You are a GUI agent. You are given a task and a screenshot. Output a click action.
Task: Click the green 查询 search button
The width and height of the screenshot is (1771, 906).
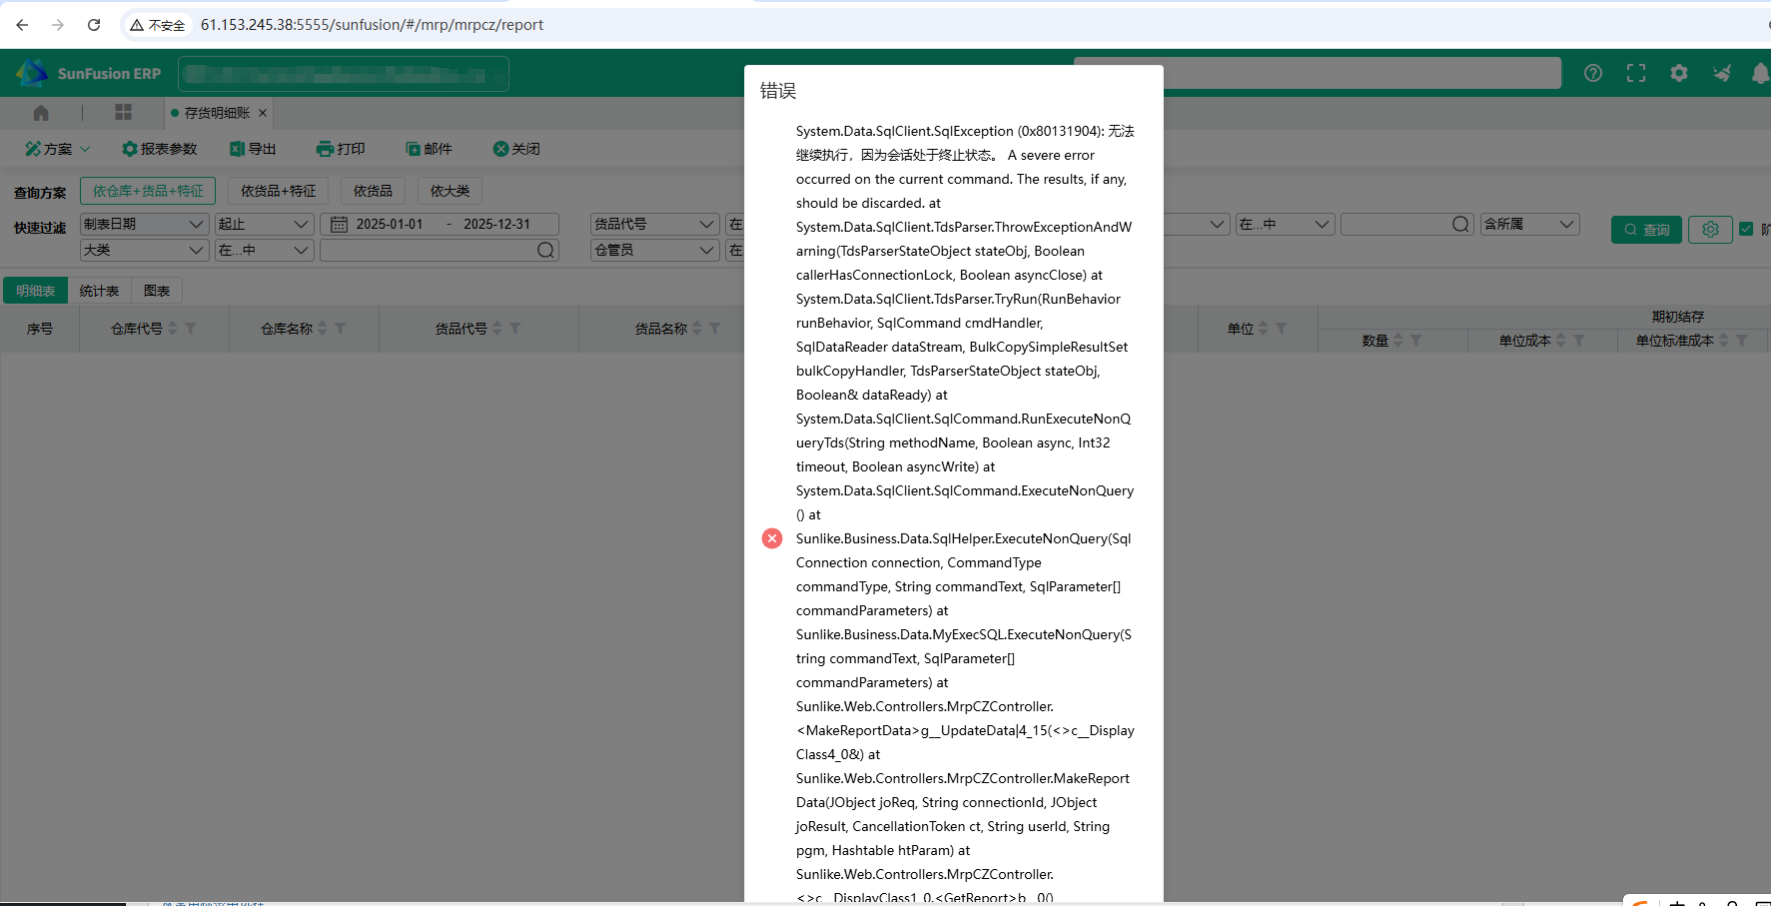coord(1646,230)
